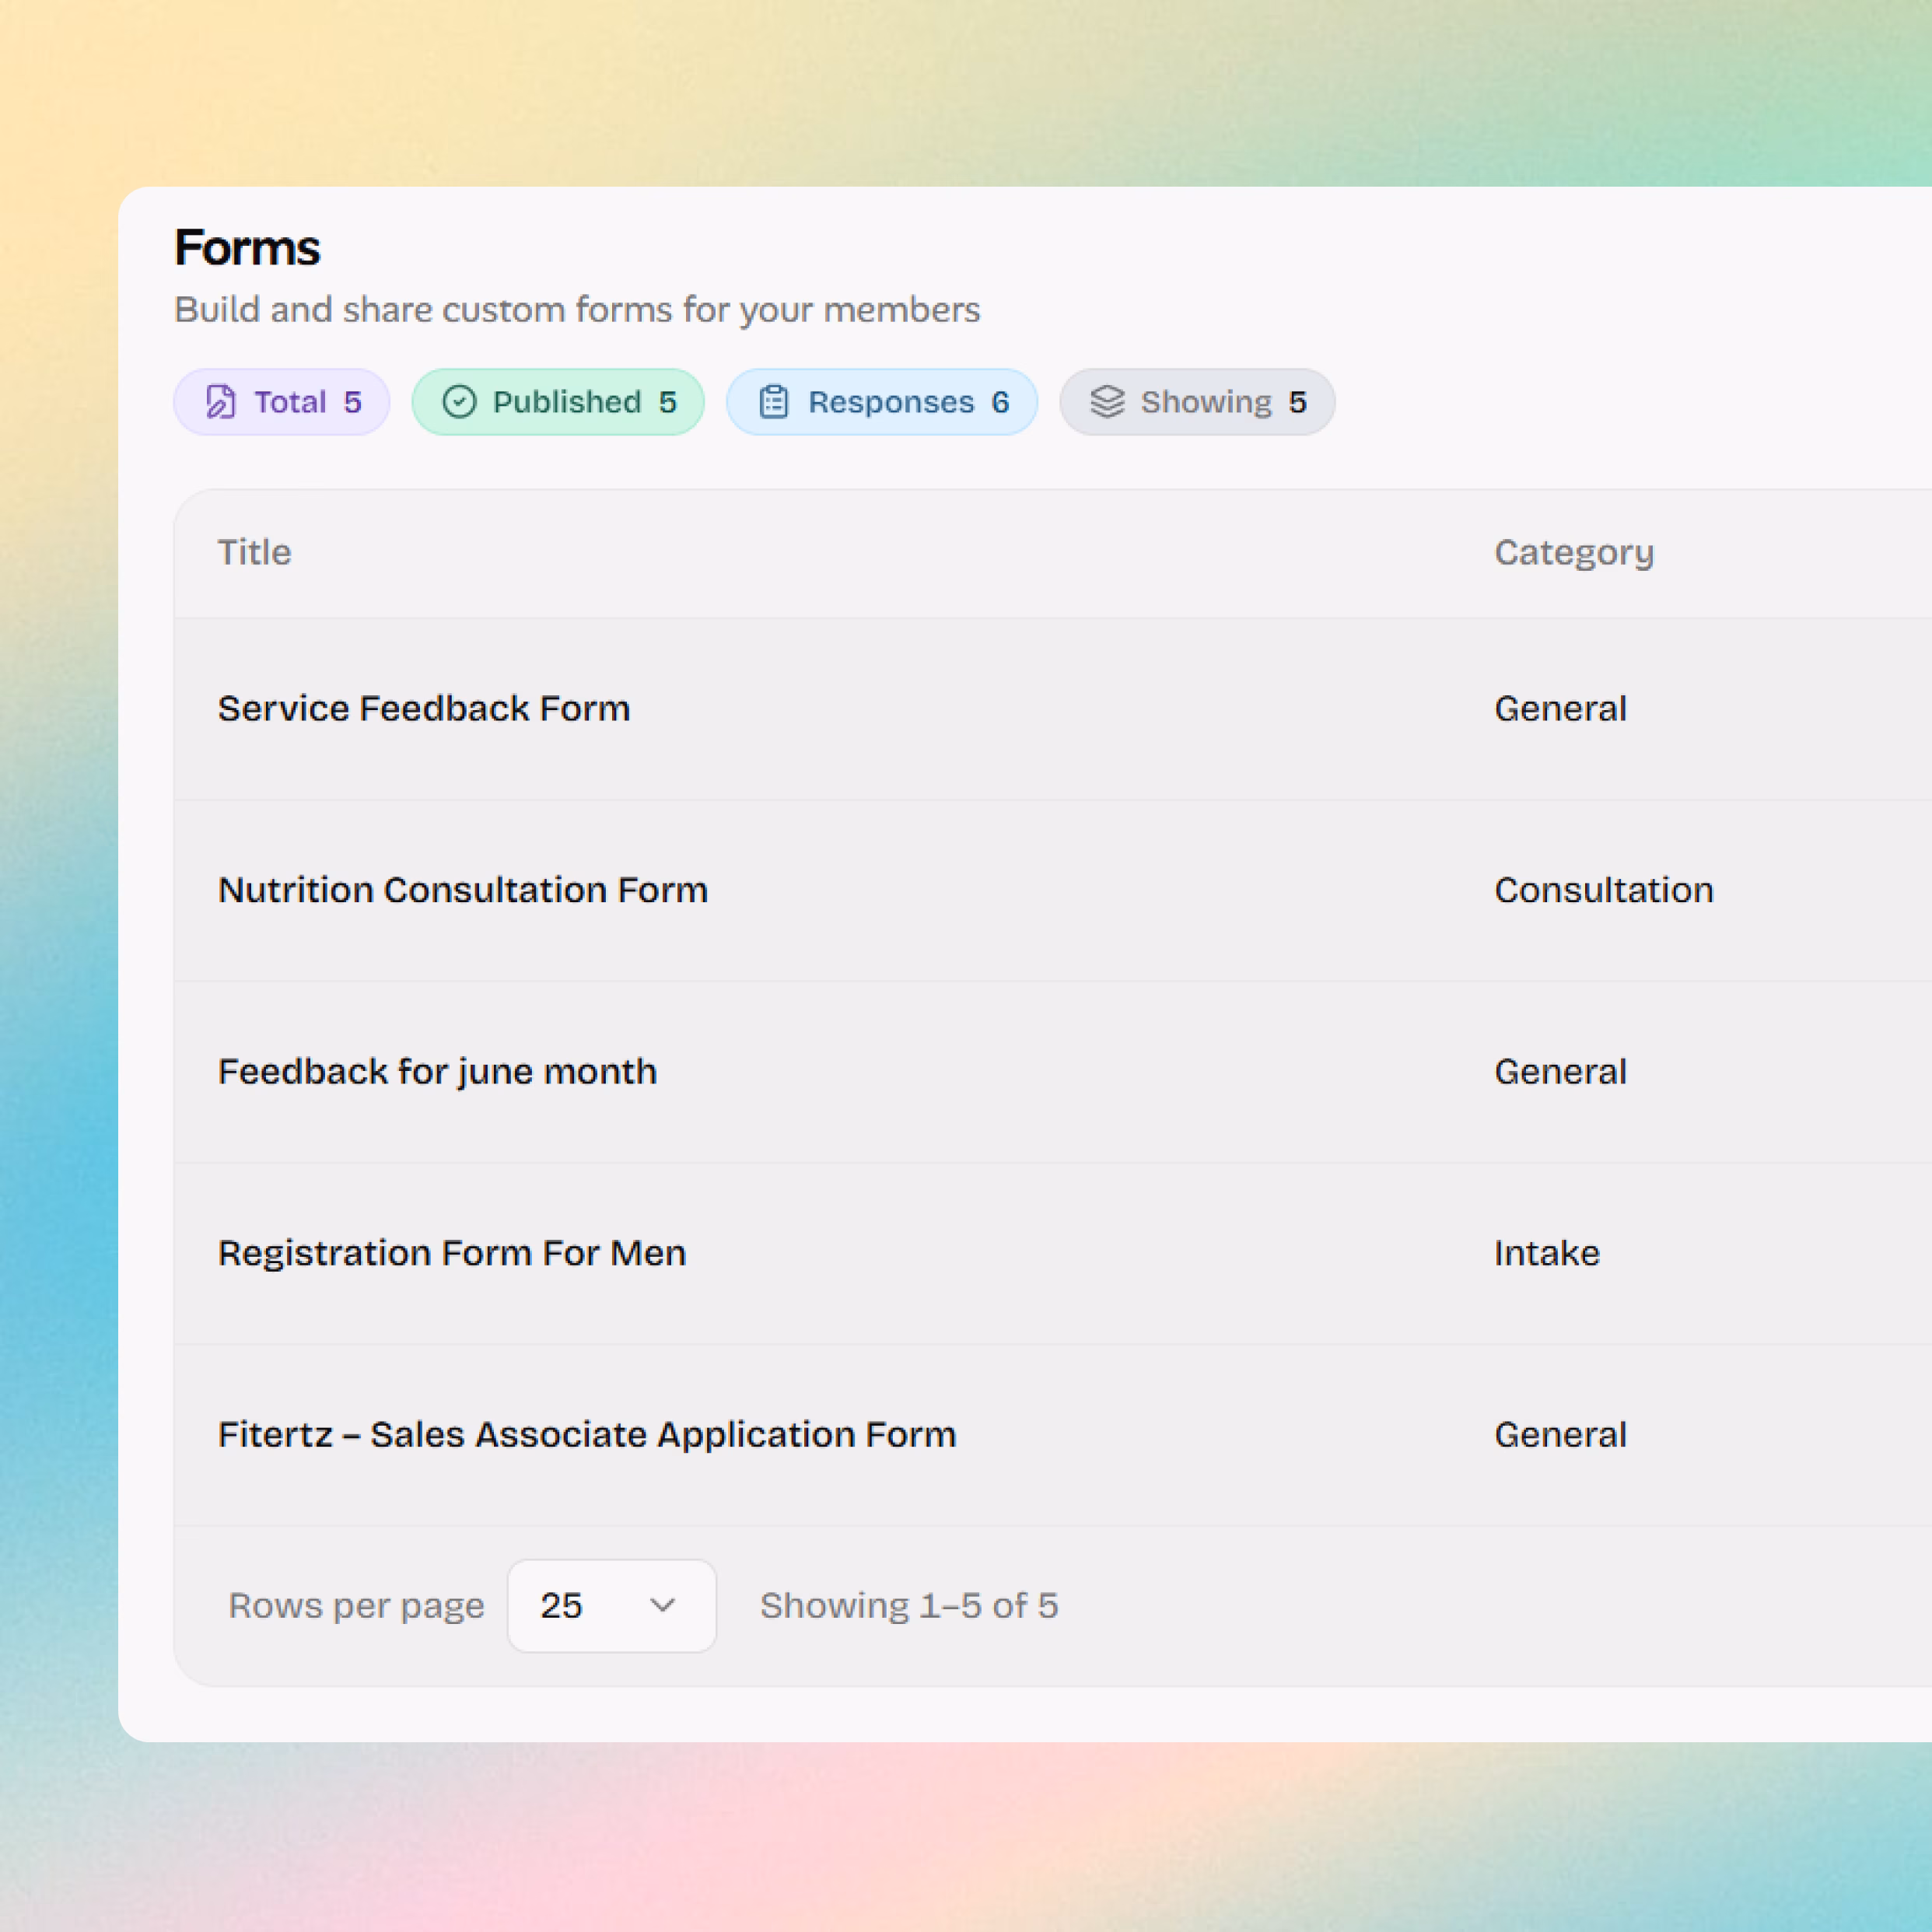Click the Category column header

1574,553
